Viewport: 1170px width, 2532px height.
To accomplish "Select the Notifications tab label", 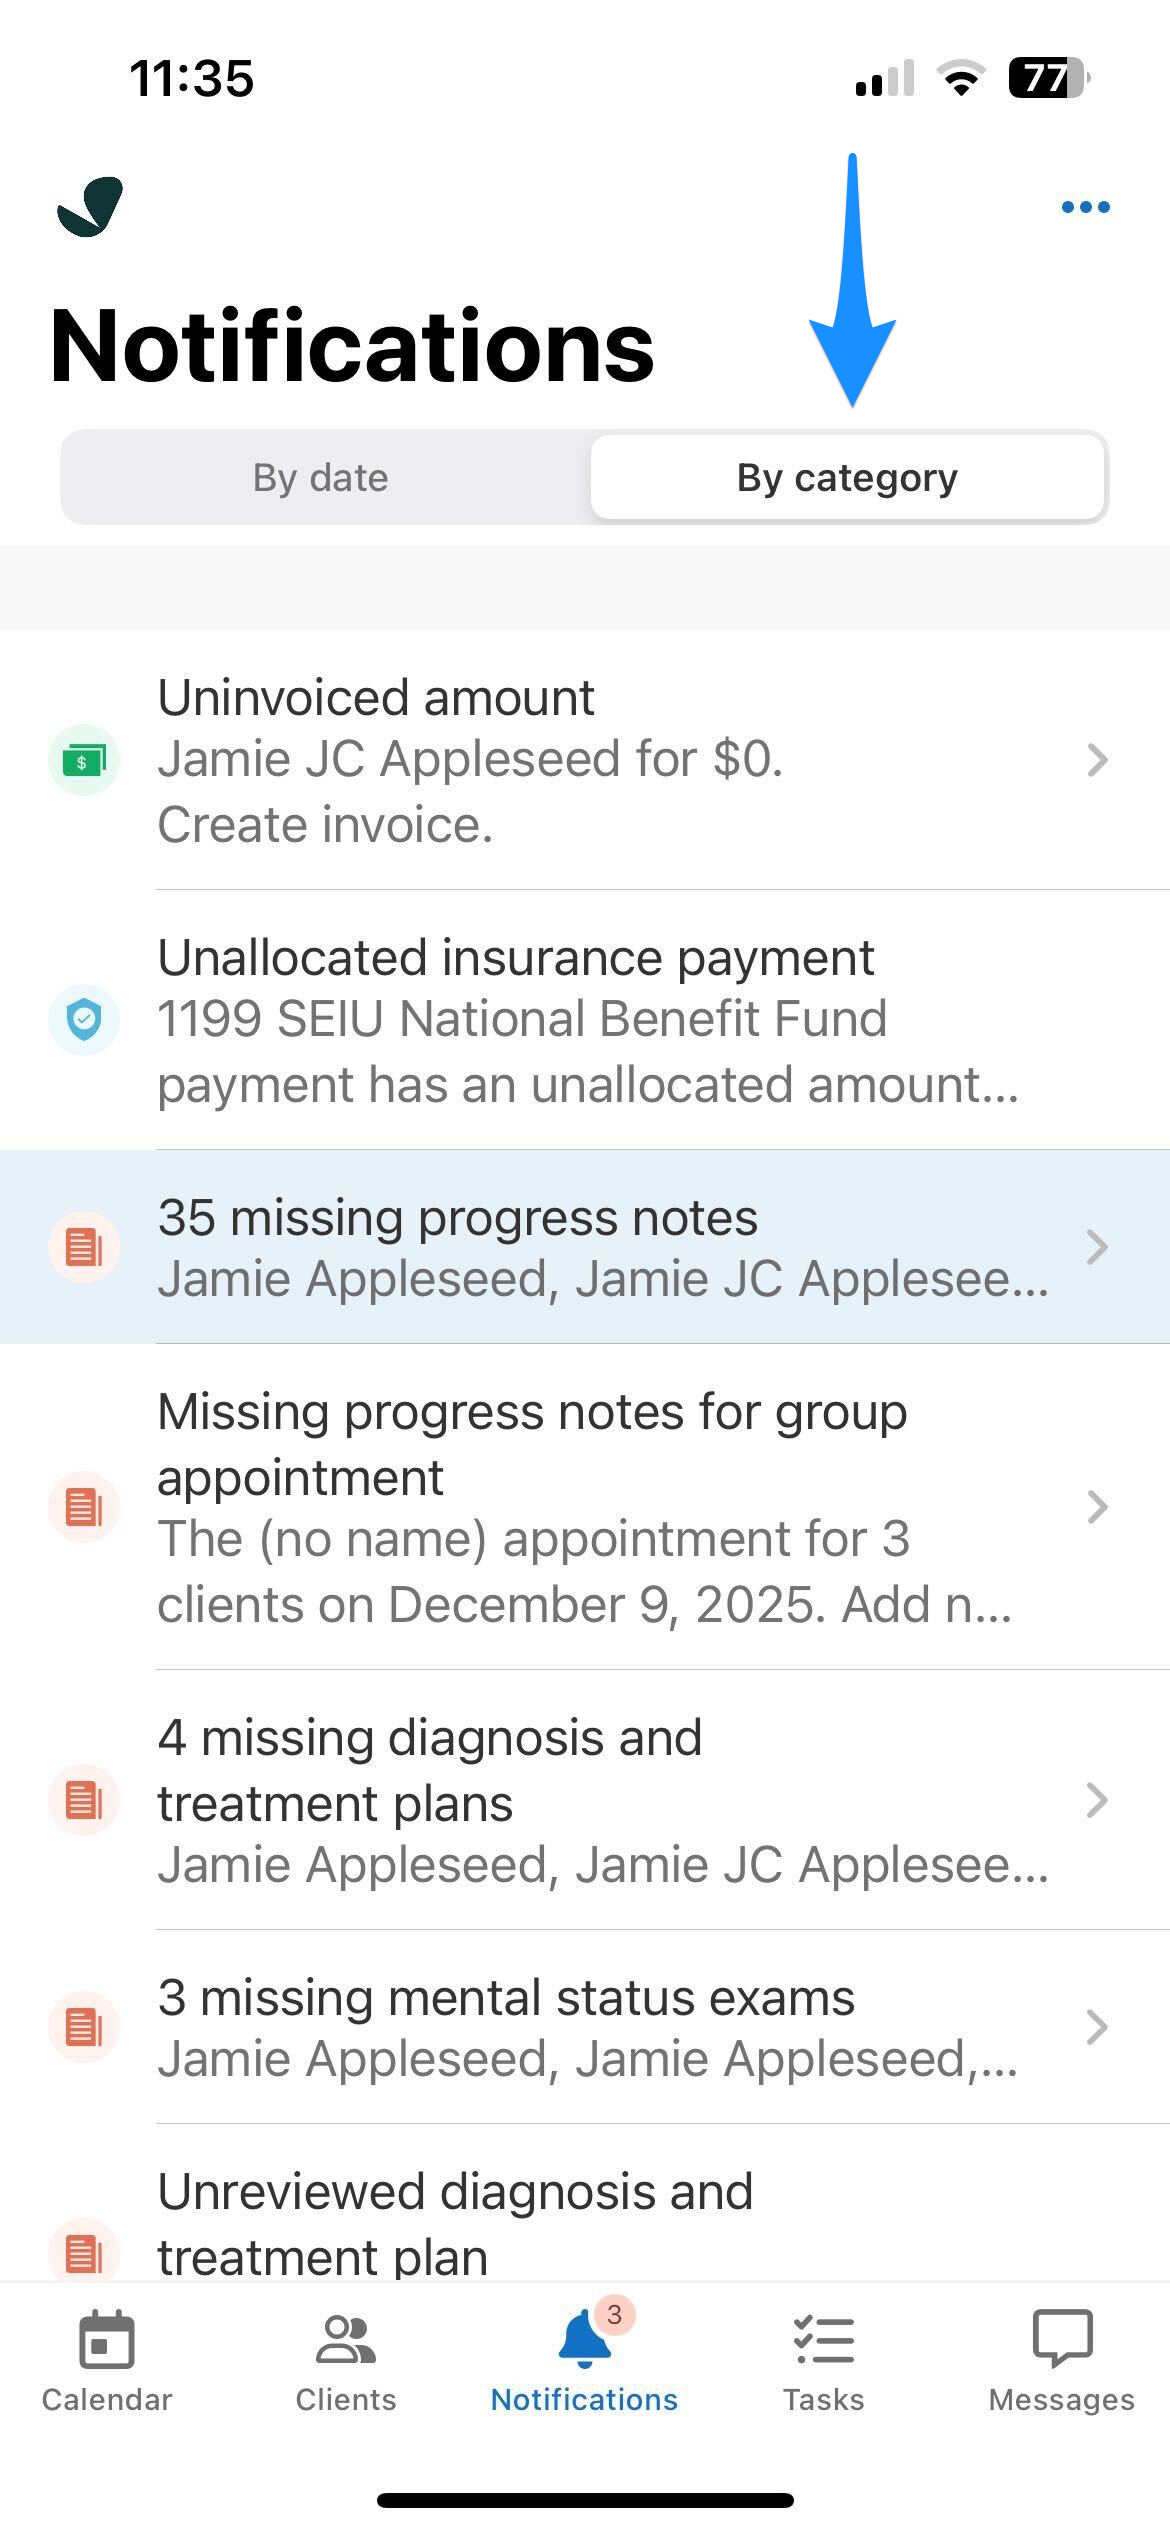I will tap(583, 2399).
